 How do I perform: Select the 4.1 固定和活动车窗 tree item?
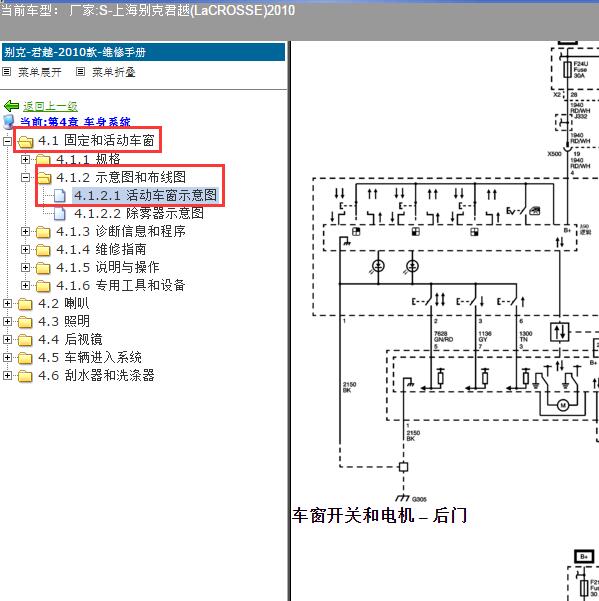[96, 141]
